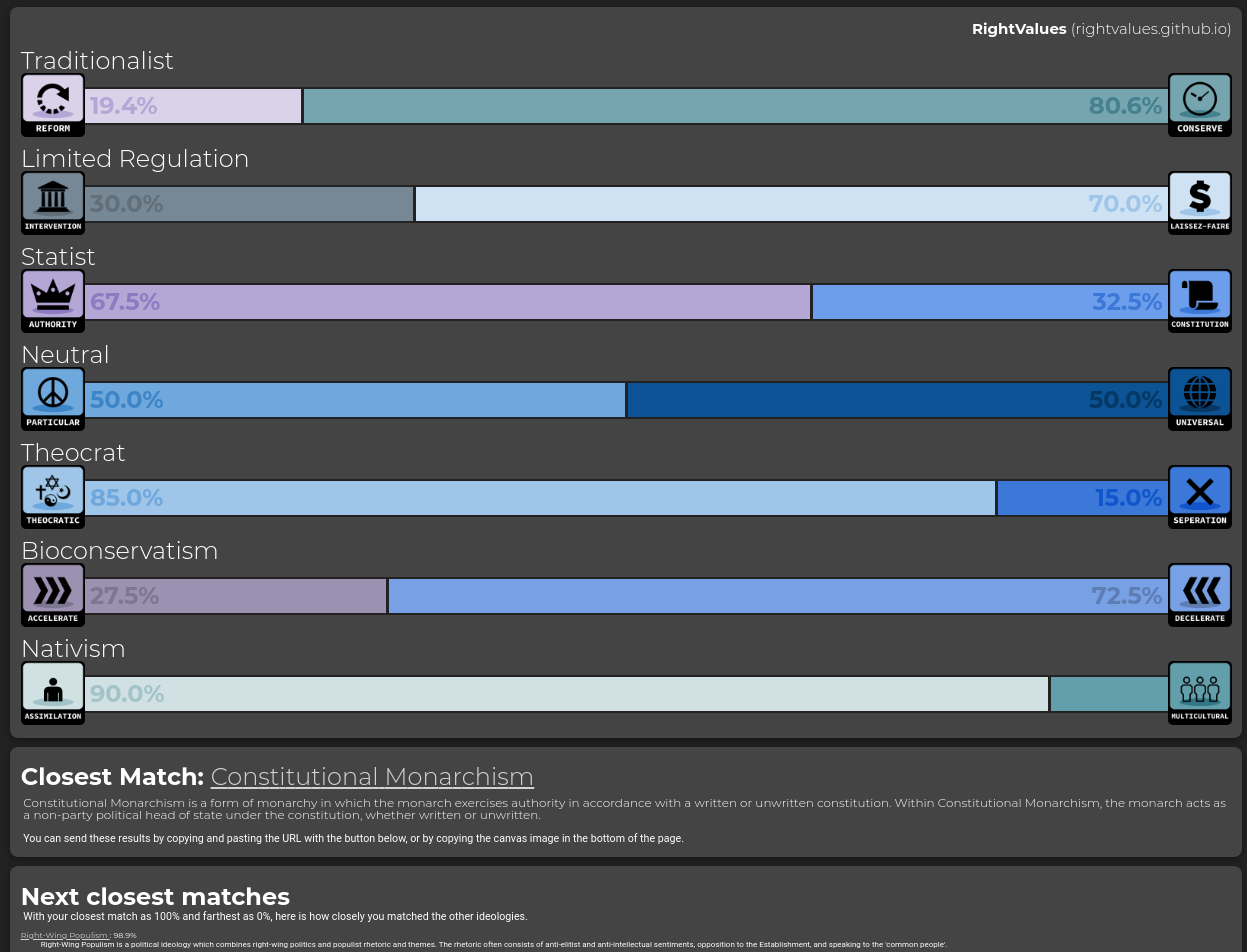Image resolution: width=1247 pixels, height=952 pixels.
Task: Click the Next closest matches heading
Action: click(x=155, y=896)
